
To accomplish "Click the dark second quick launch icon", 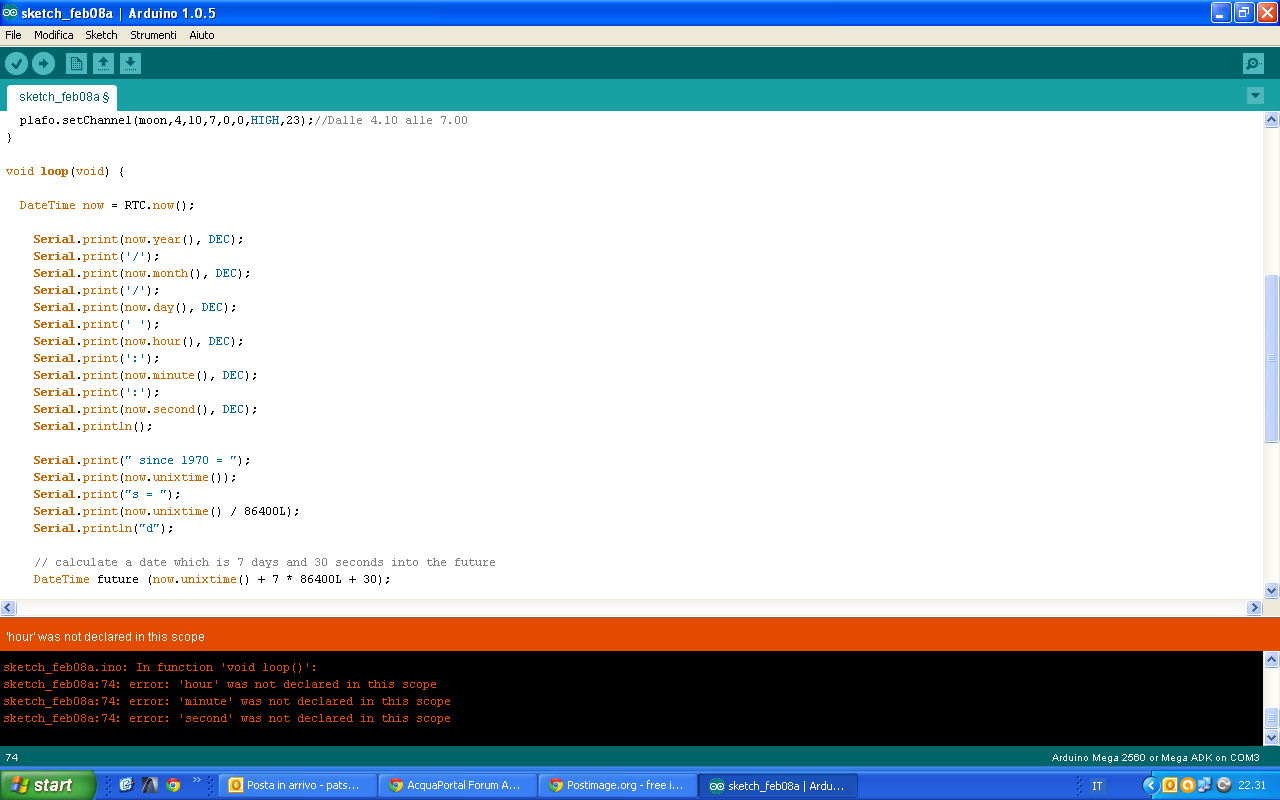I will [149, 785].
